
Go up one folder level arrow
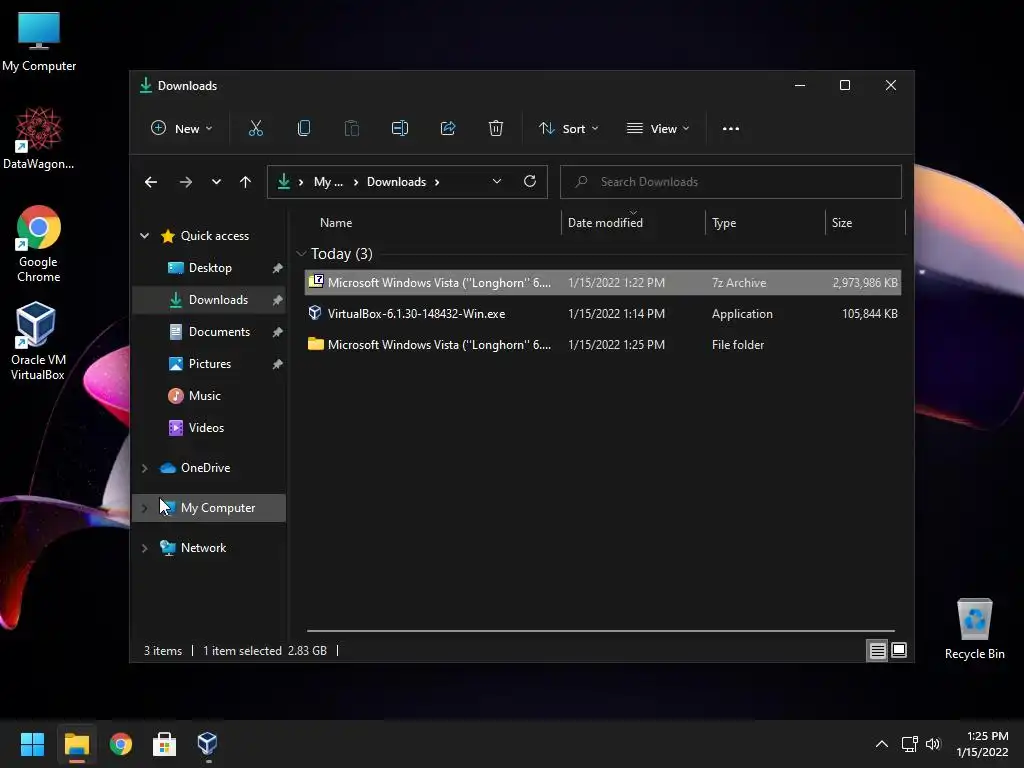246,182
